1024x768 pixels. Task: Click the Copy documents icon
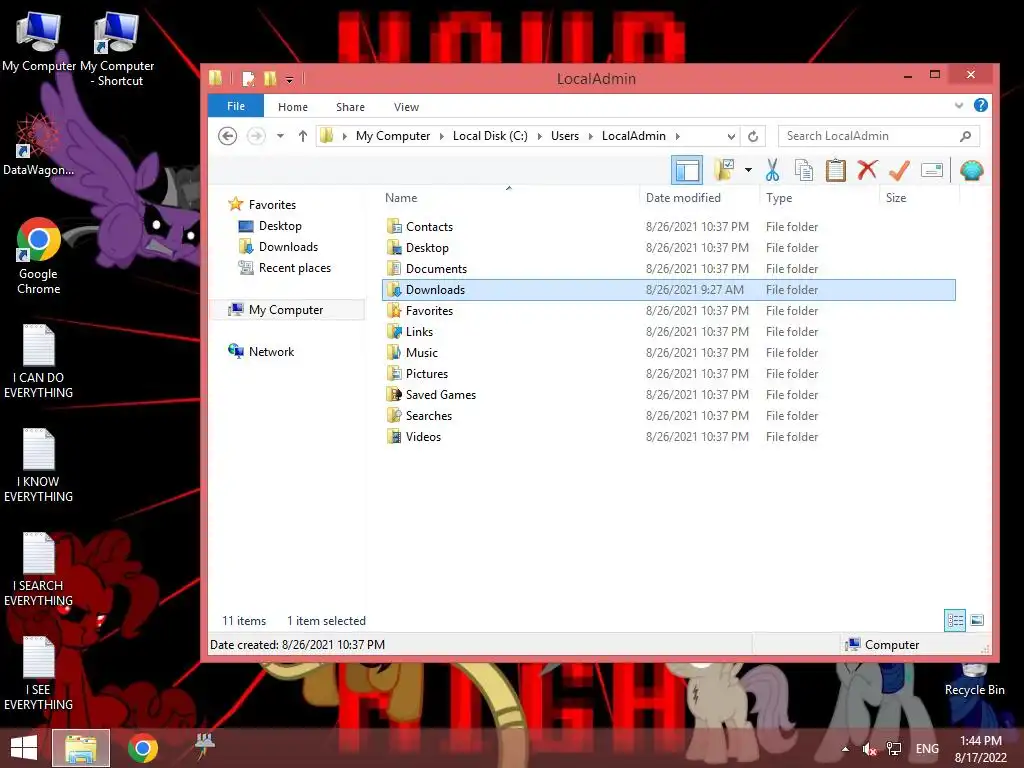(x=803, y=170)
